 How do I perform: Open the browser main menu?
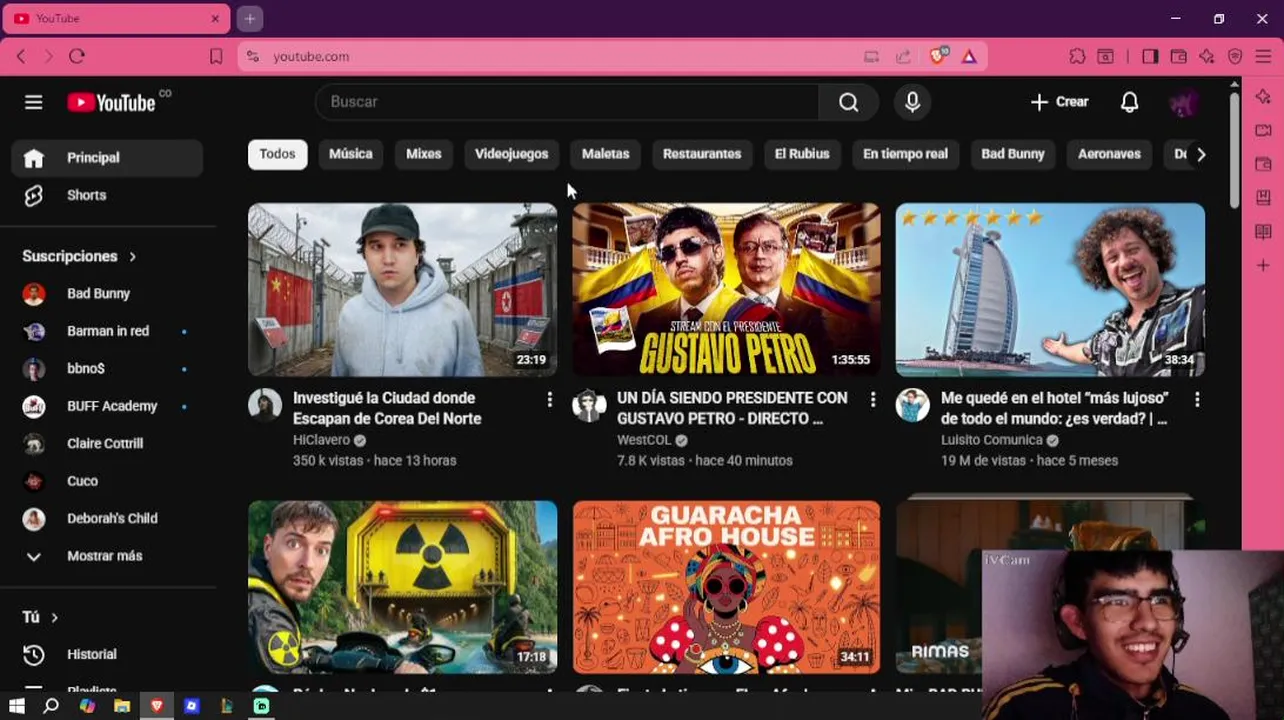click(1263, 57)
